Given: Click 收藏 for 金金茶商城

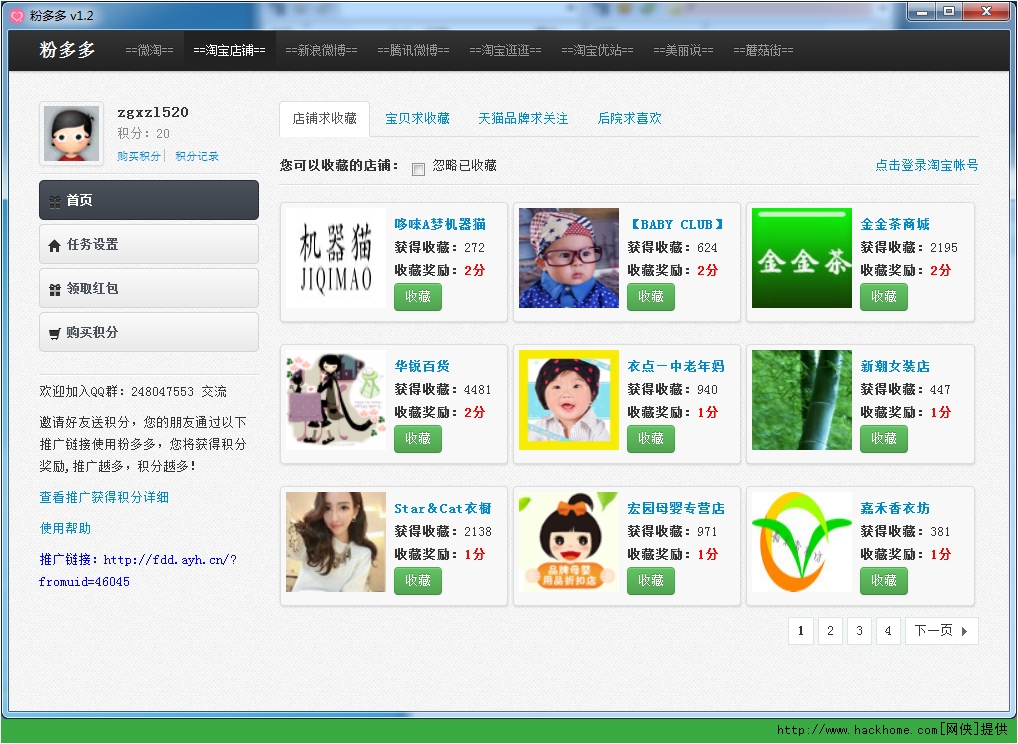Looking at the screenshot, I should coord(884,297).
